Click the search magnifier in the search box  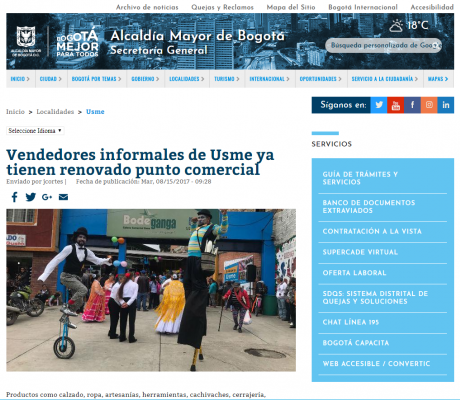pyautogui.click(x=436, y=46)
